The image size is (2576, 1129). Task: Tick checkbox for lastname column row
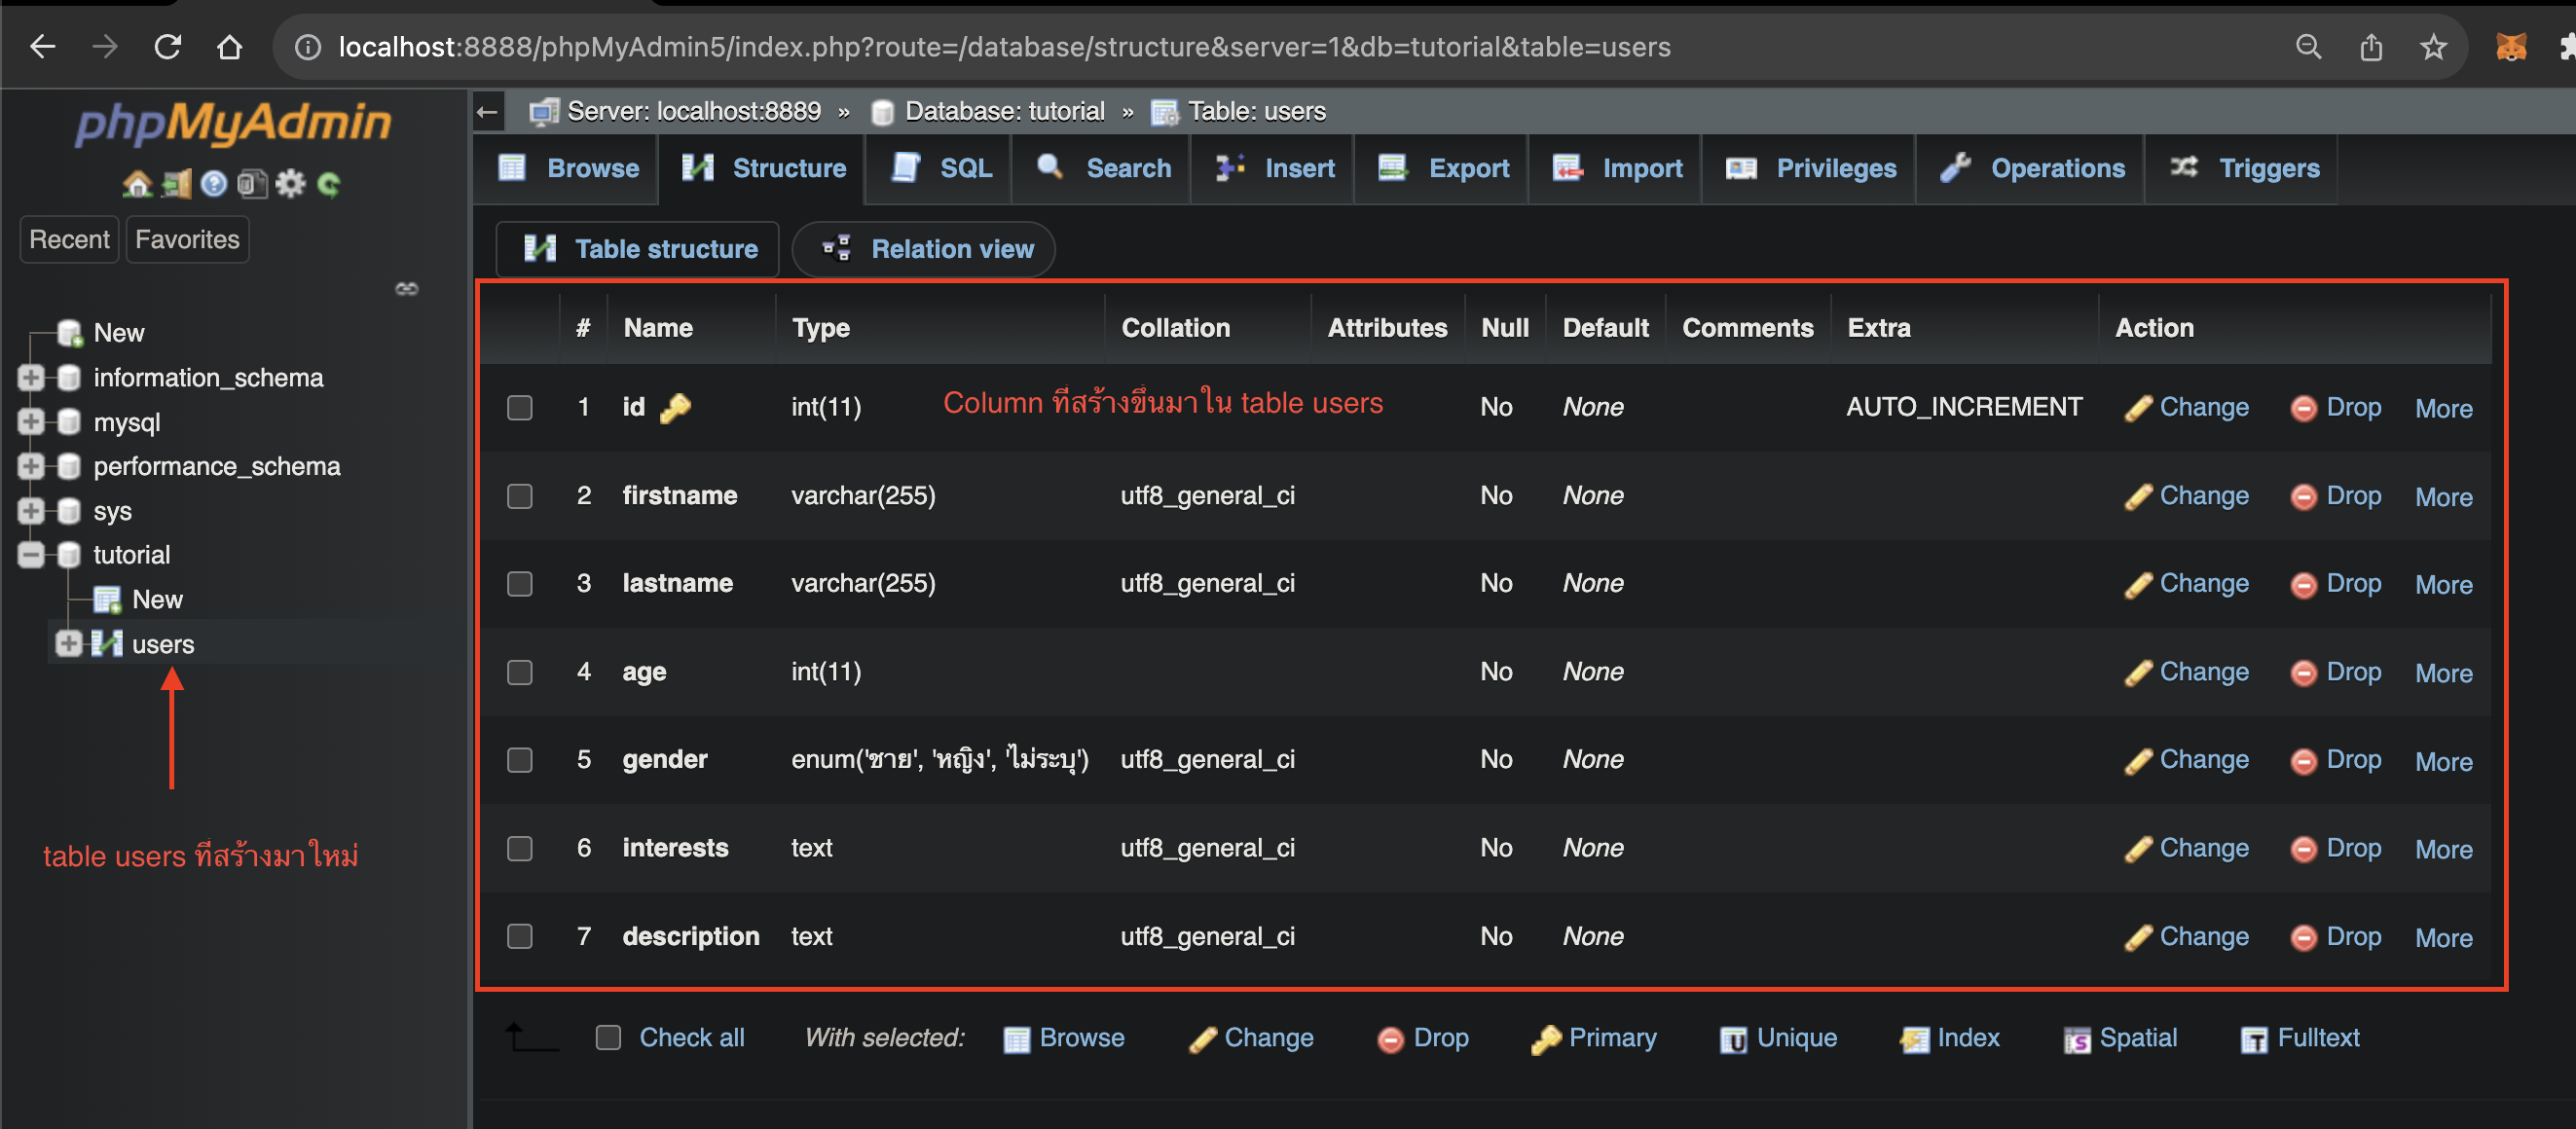519,584
